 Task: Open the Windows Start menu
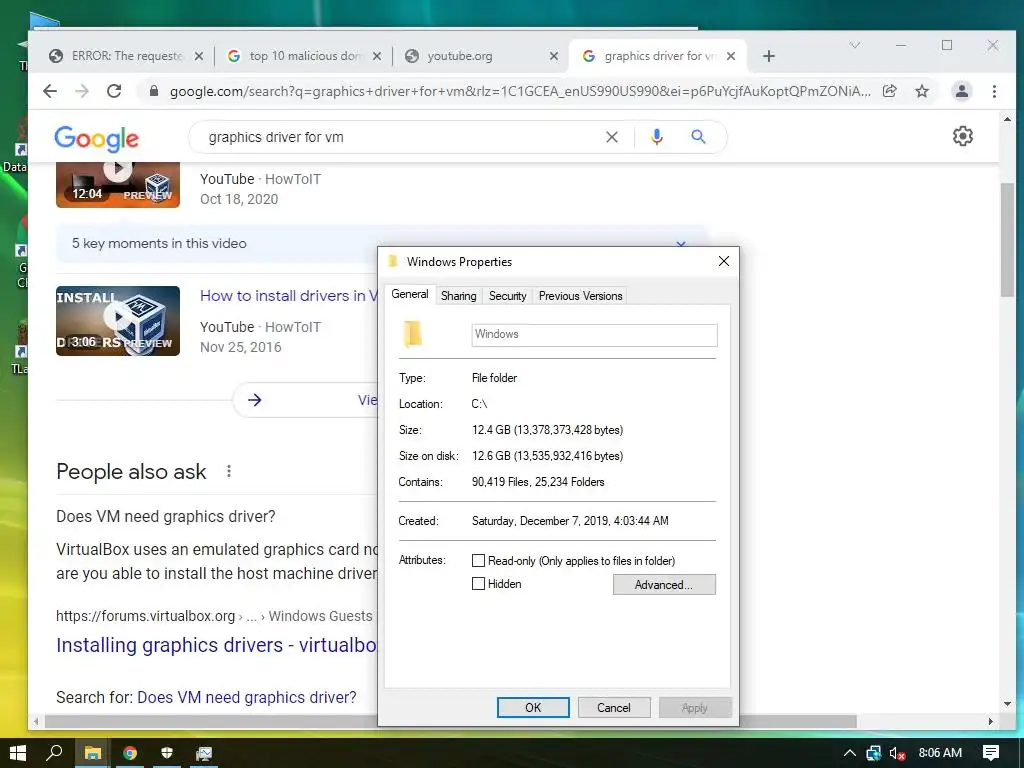[x=18, y=753]
